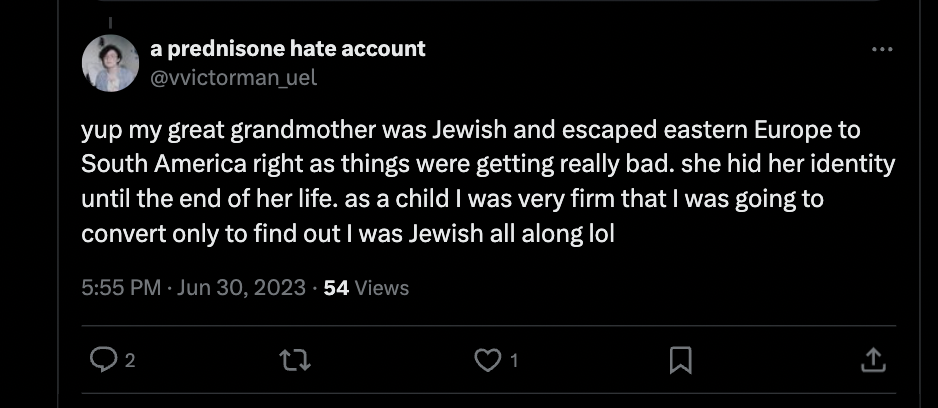
Task: Click tweet line starting 'yup my great grandmother'
Action: [470, 130]
